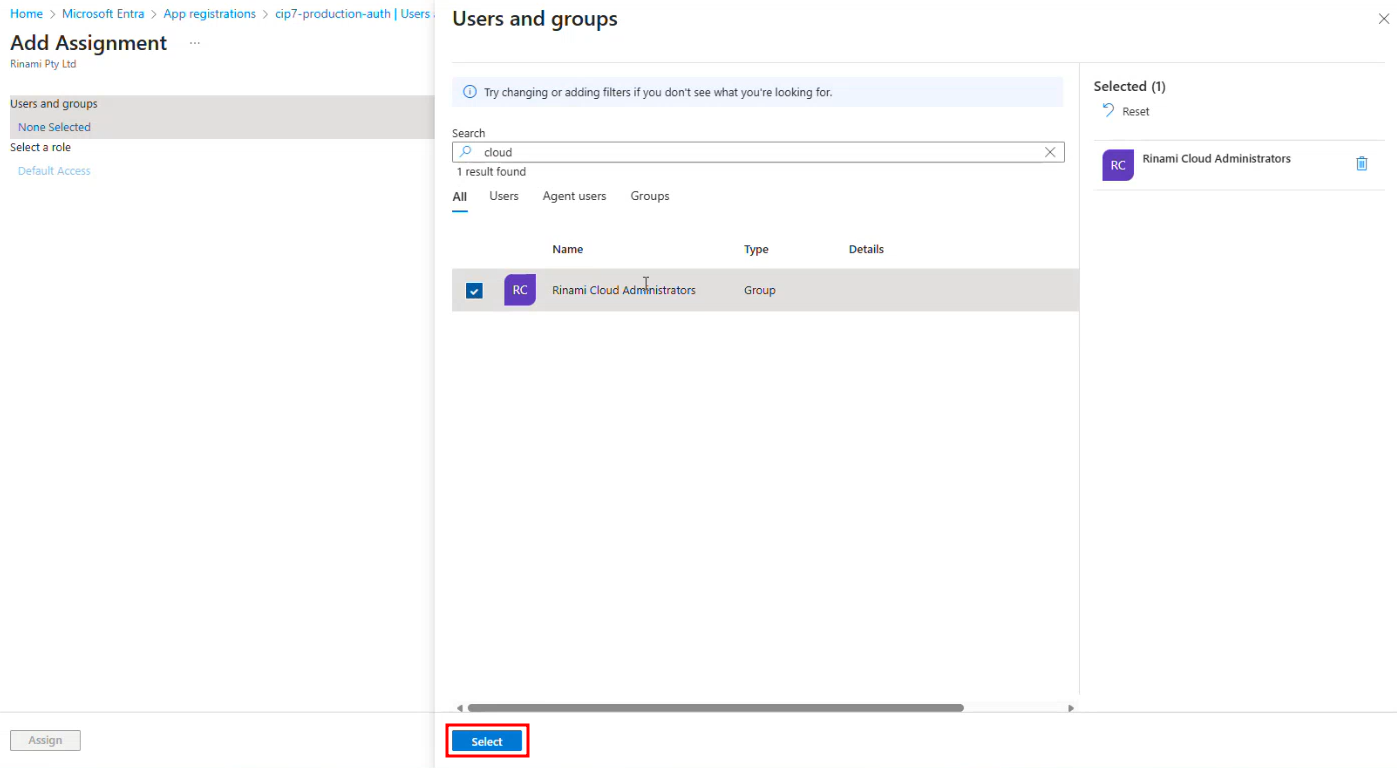The width and height of the screenshot is (1397, 768).
Task: Close the Users and groups panel
Action: [1384, 19]
